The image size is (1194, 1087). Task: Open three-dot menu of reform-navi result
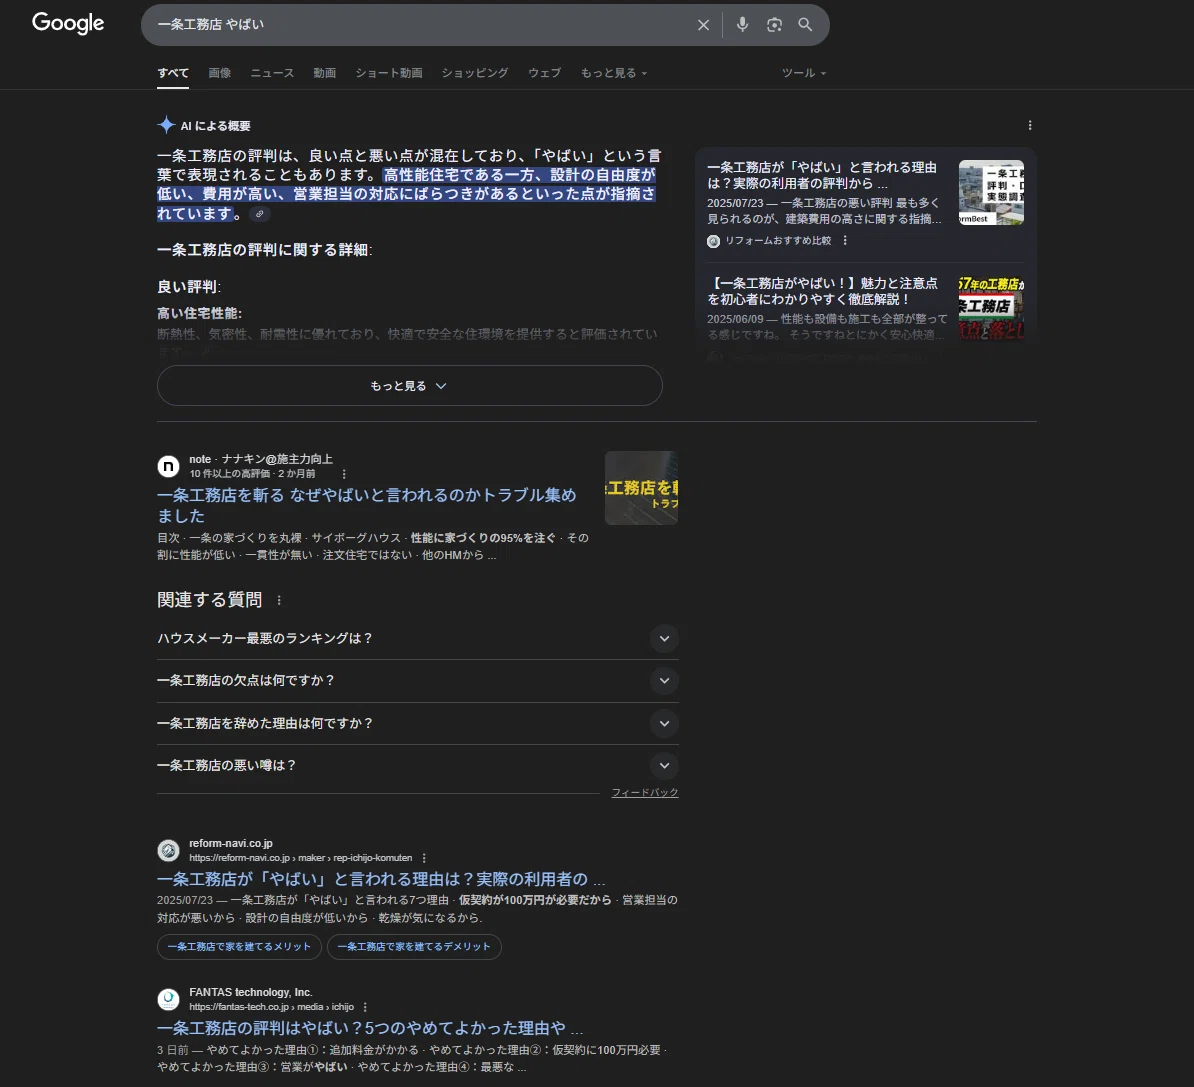point(424,858)
